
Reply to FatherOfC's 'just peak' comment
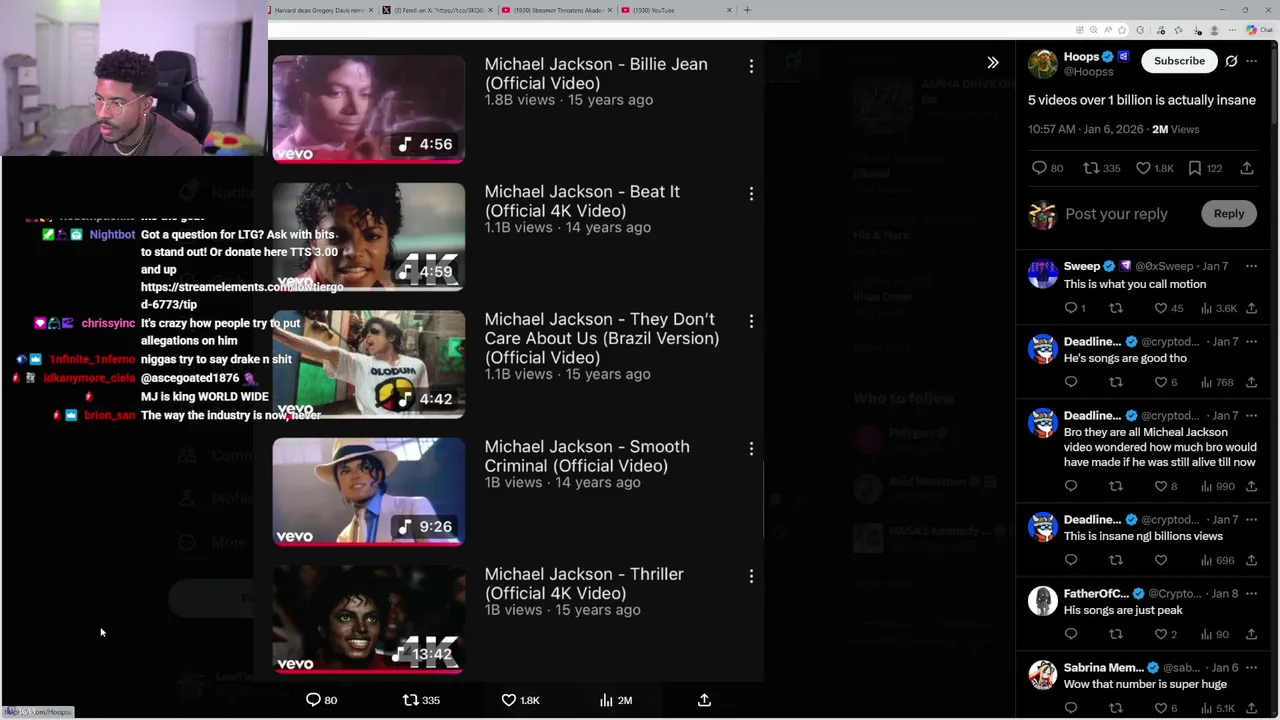point(1071,634)
